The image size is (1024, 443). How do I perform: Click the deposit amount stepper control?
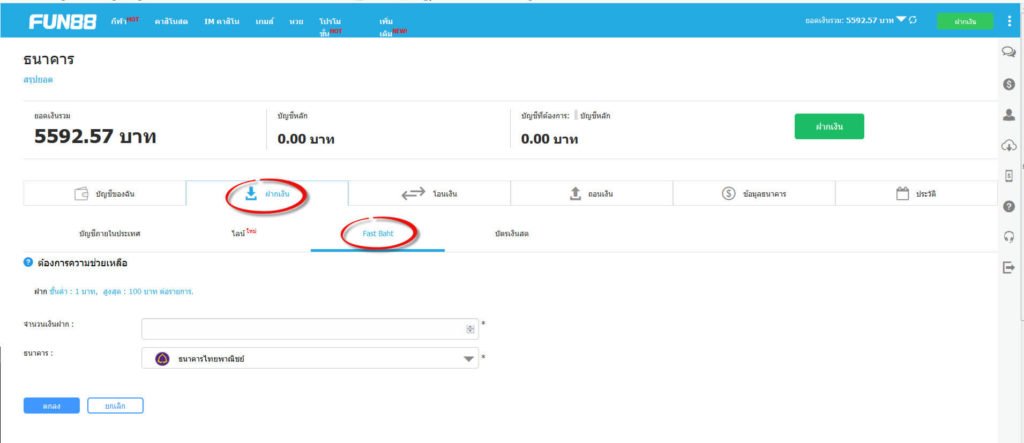470,329
